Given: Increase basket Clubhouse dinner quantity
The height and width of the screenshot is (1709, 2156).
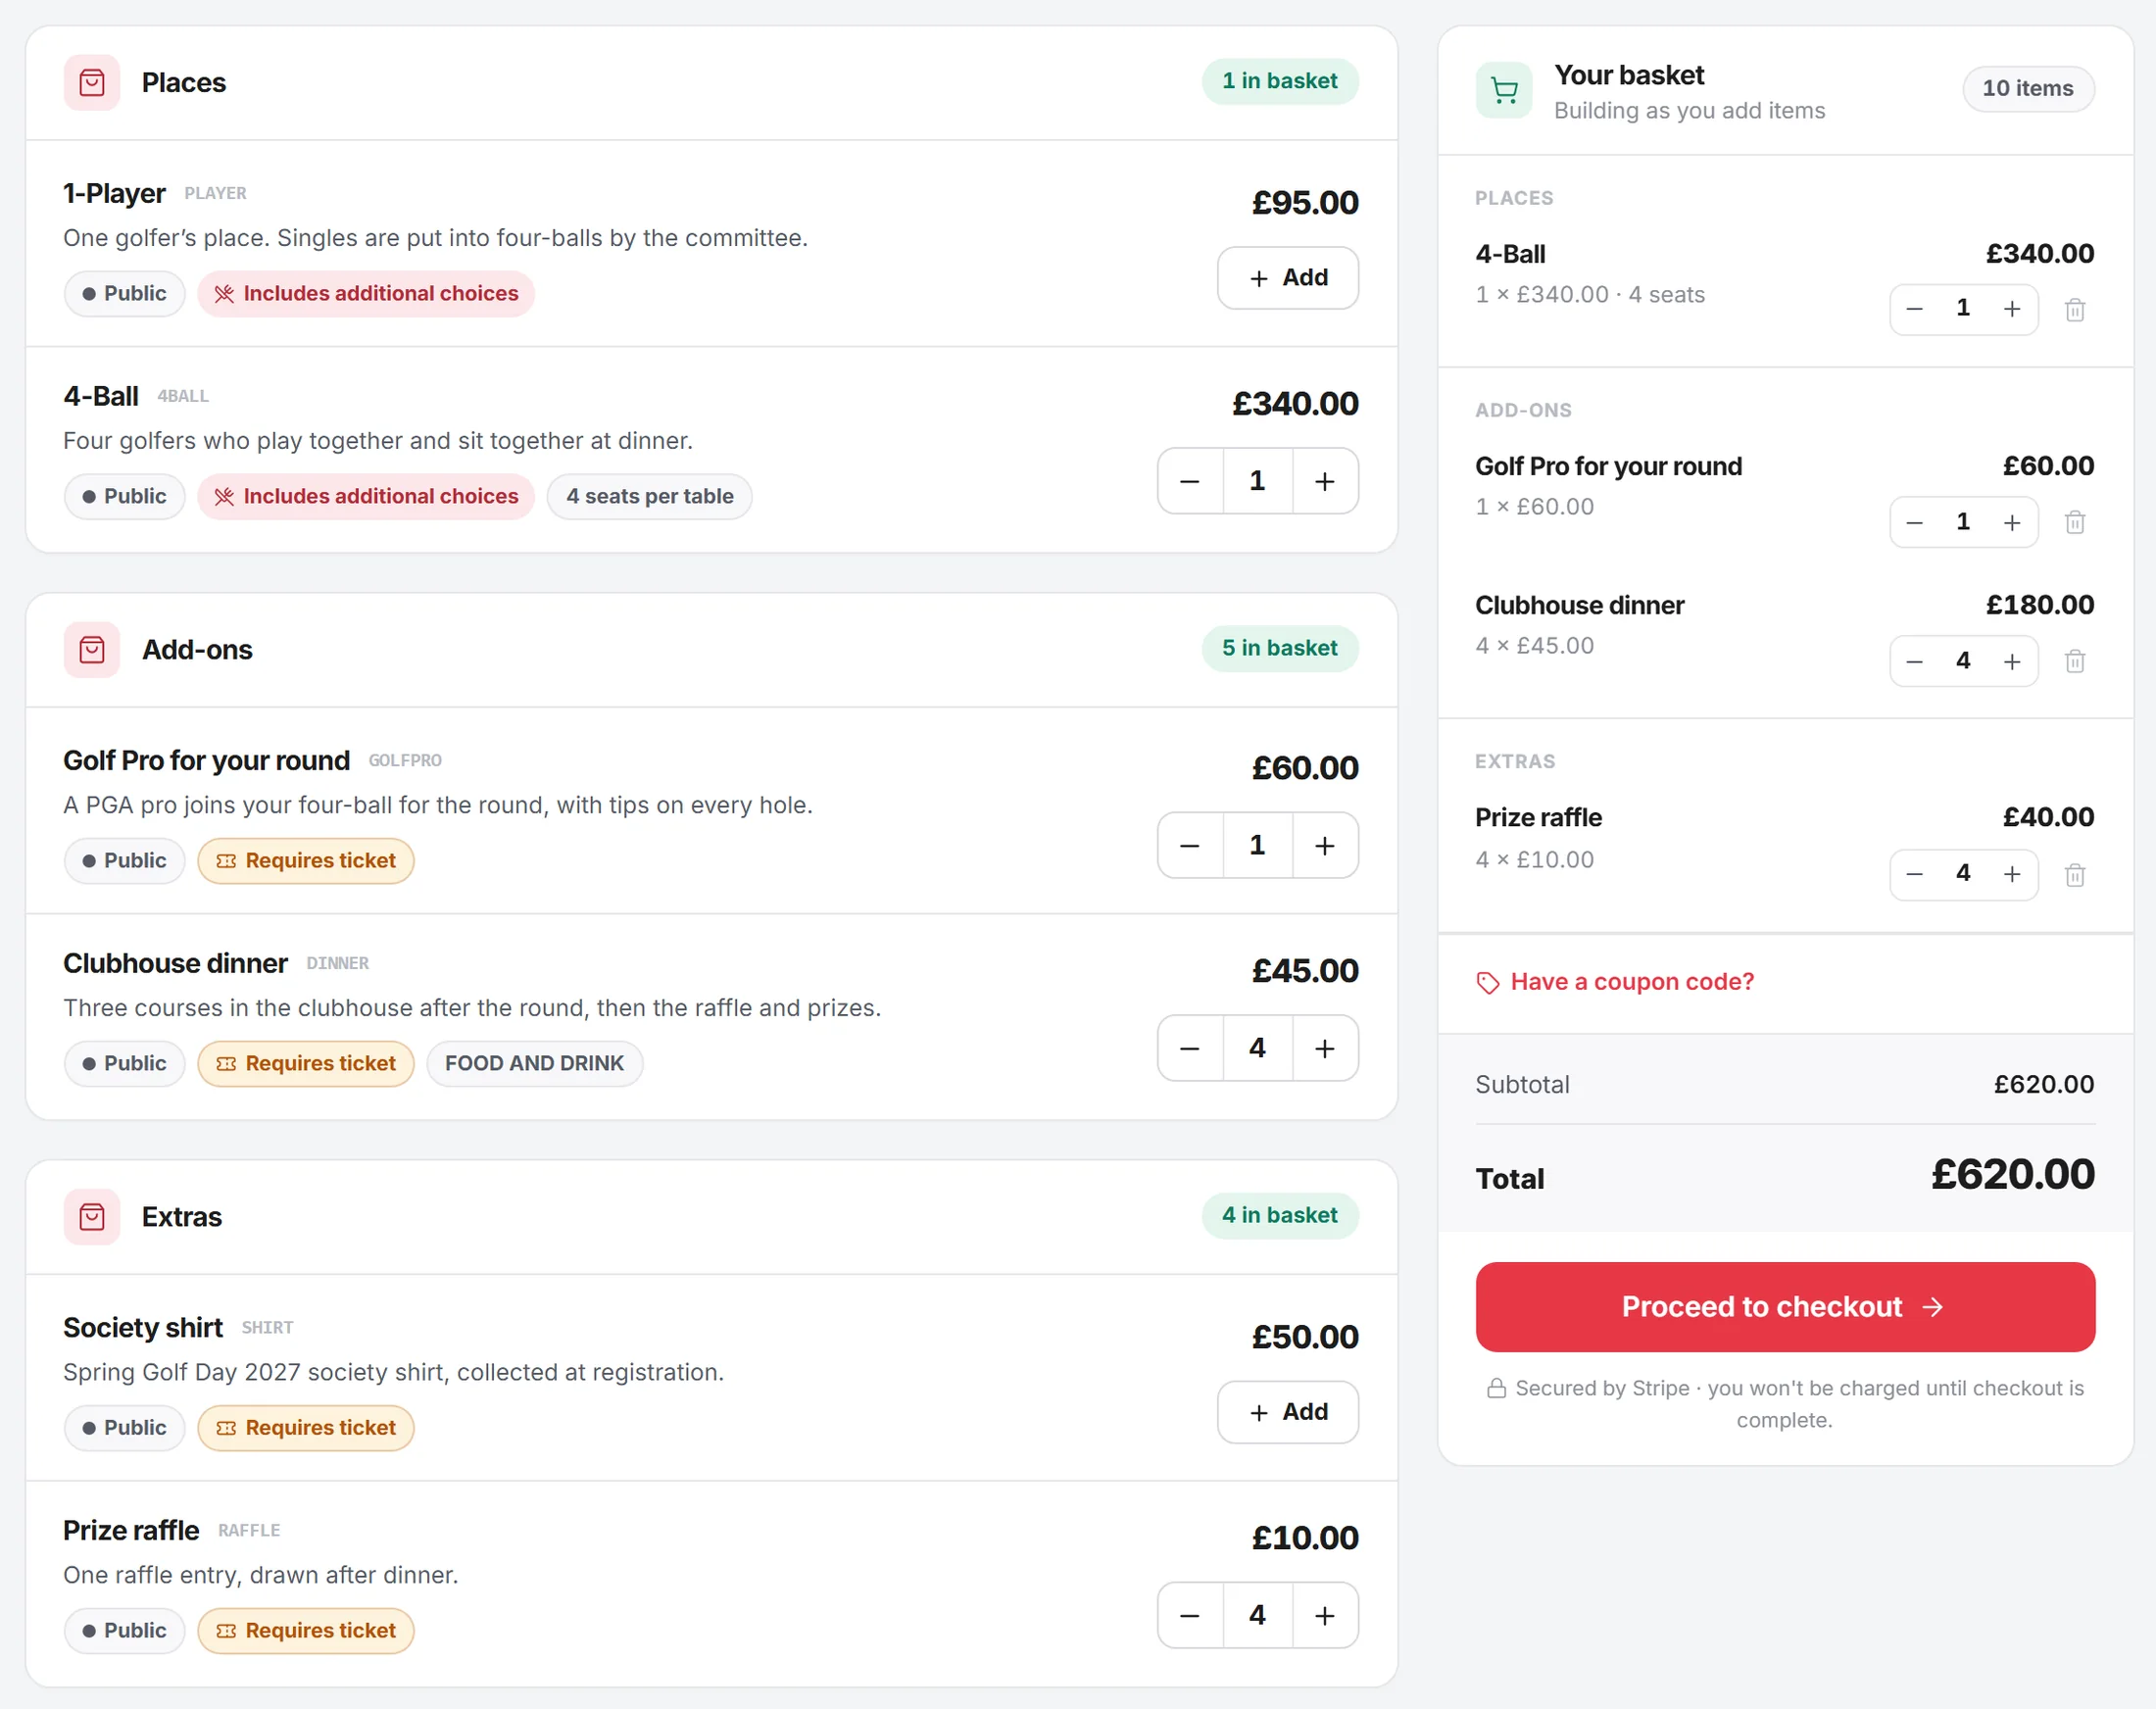Looking at the screenshot, I should click(x=2012, y=661).
